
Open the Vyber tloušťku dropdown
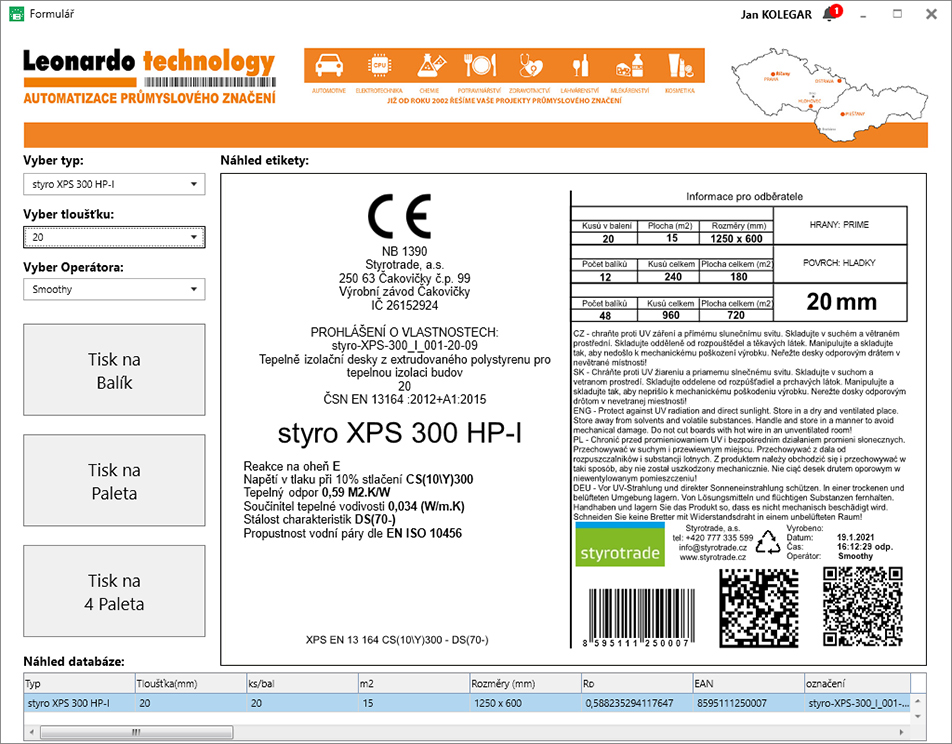click(x=114, y=237)
